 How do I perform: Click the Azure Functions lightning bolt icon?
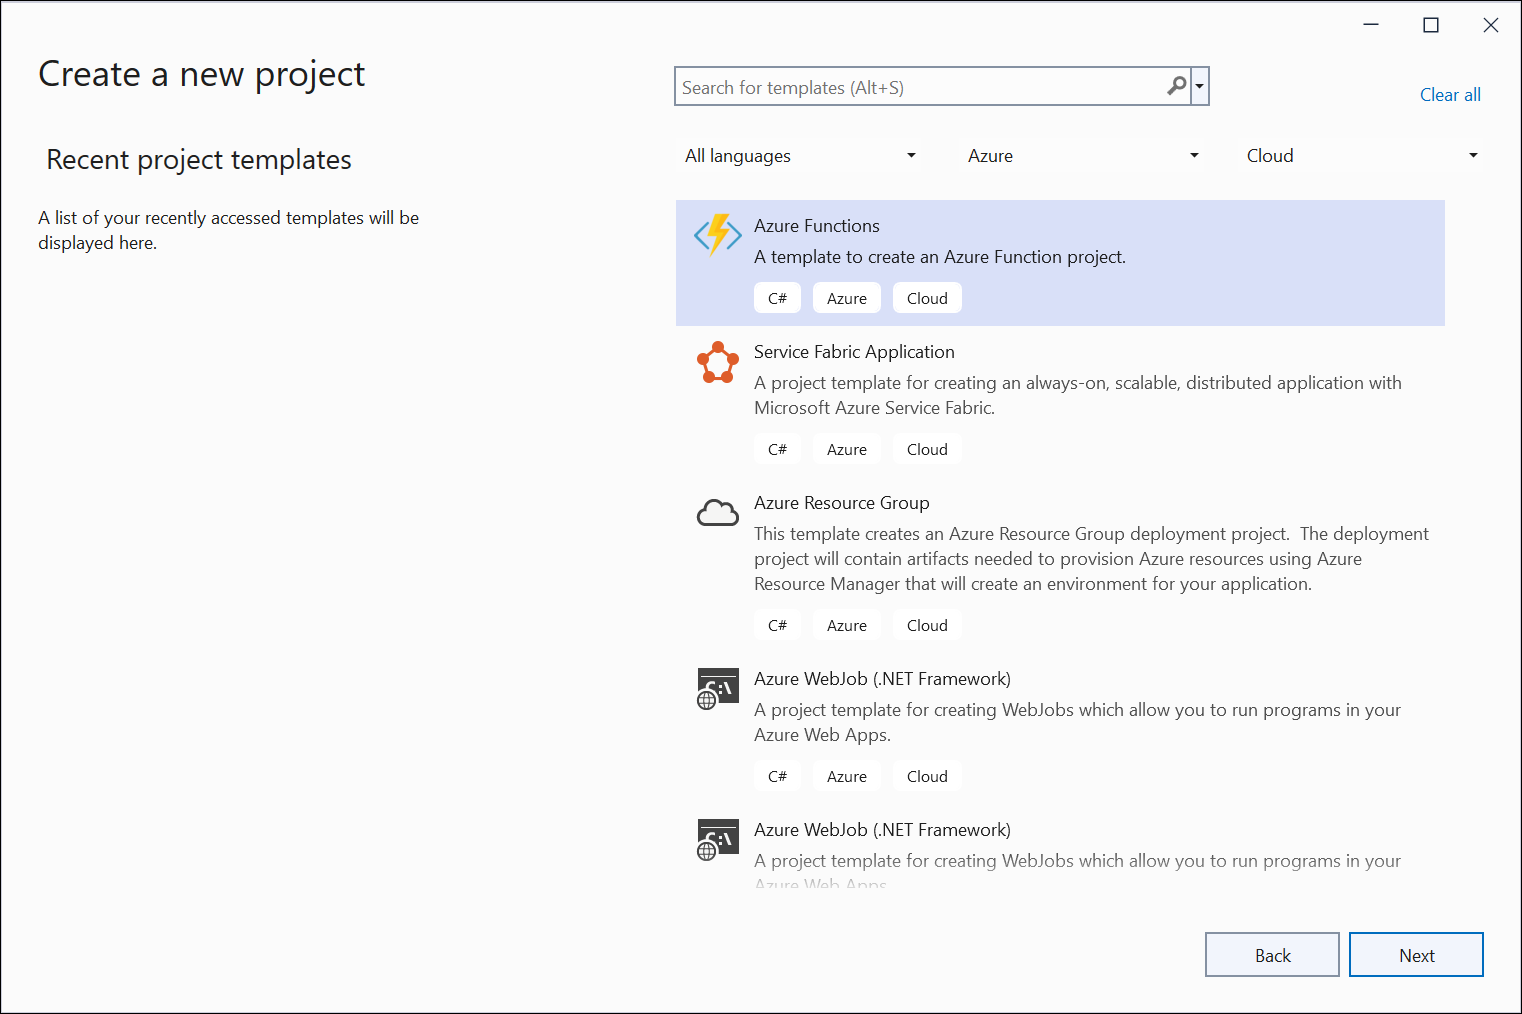coord(717,235)
